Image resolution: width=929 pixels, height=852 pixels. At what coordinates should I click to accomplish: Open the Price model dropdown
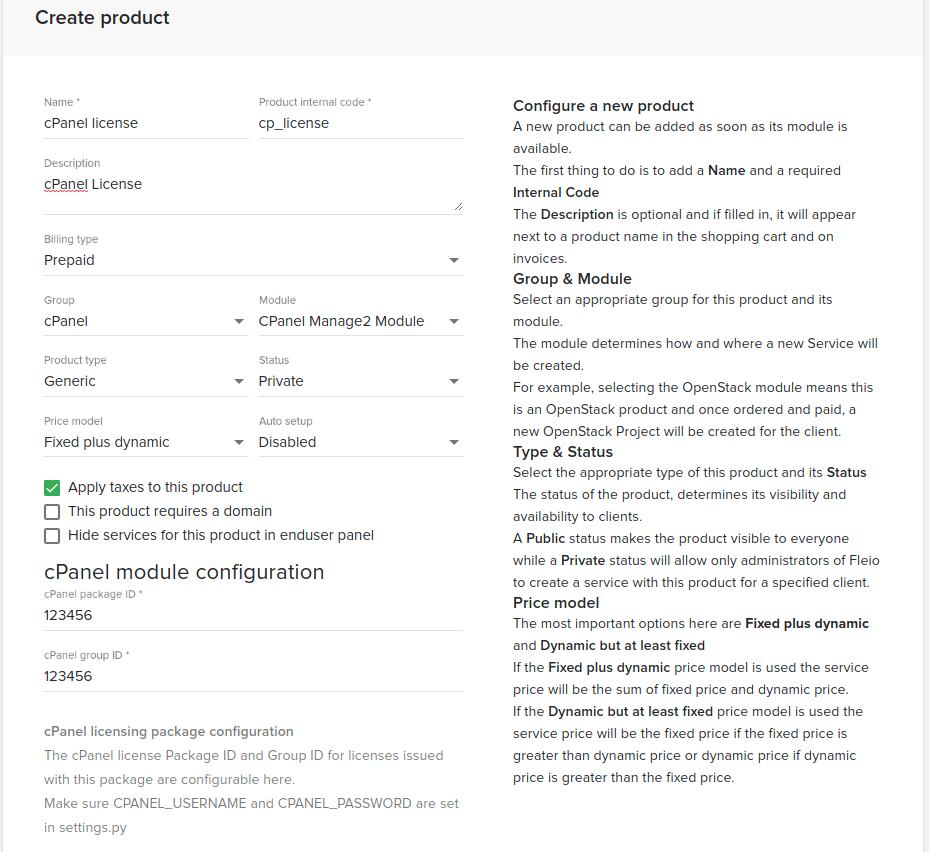[140, 442]
